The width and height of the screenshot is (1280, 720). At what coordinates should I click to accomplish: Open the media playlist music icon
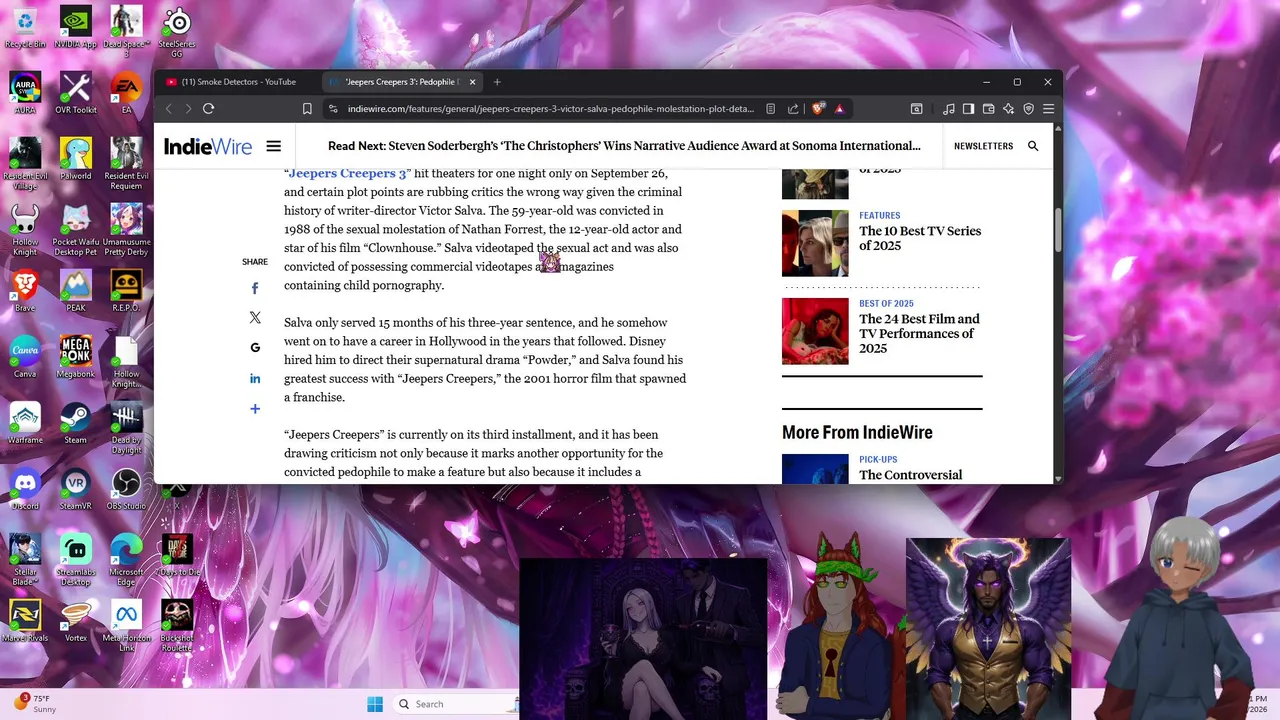(x=948, y=109)
